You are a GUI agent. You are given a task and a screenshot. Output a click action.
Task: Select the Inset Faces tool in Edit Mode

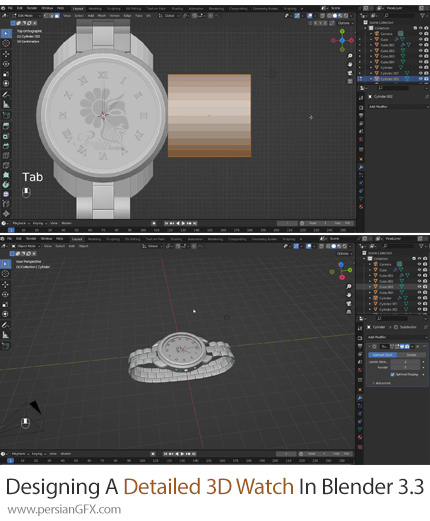(6, 136)
